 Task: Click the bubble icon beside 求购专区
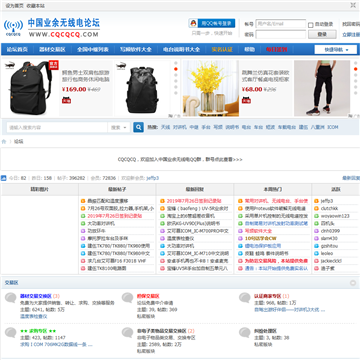(x=11, y=332)
